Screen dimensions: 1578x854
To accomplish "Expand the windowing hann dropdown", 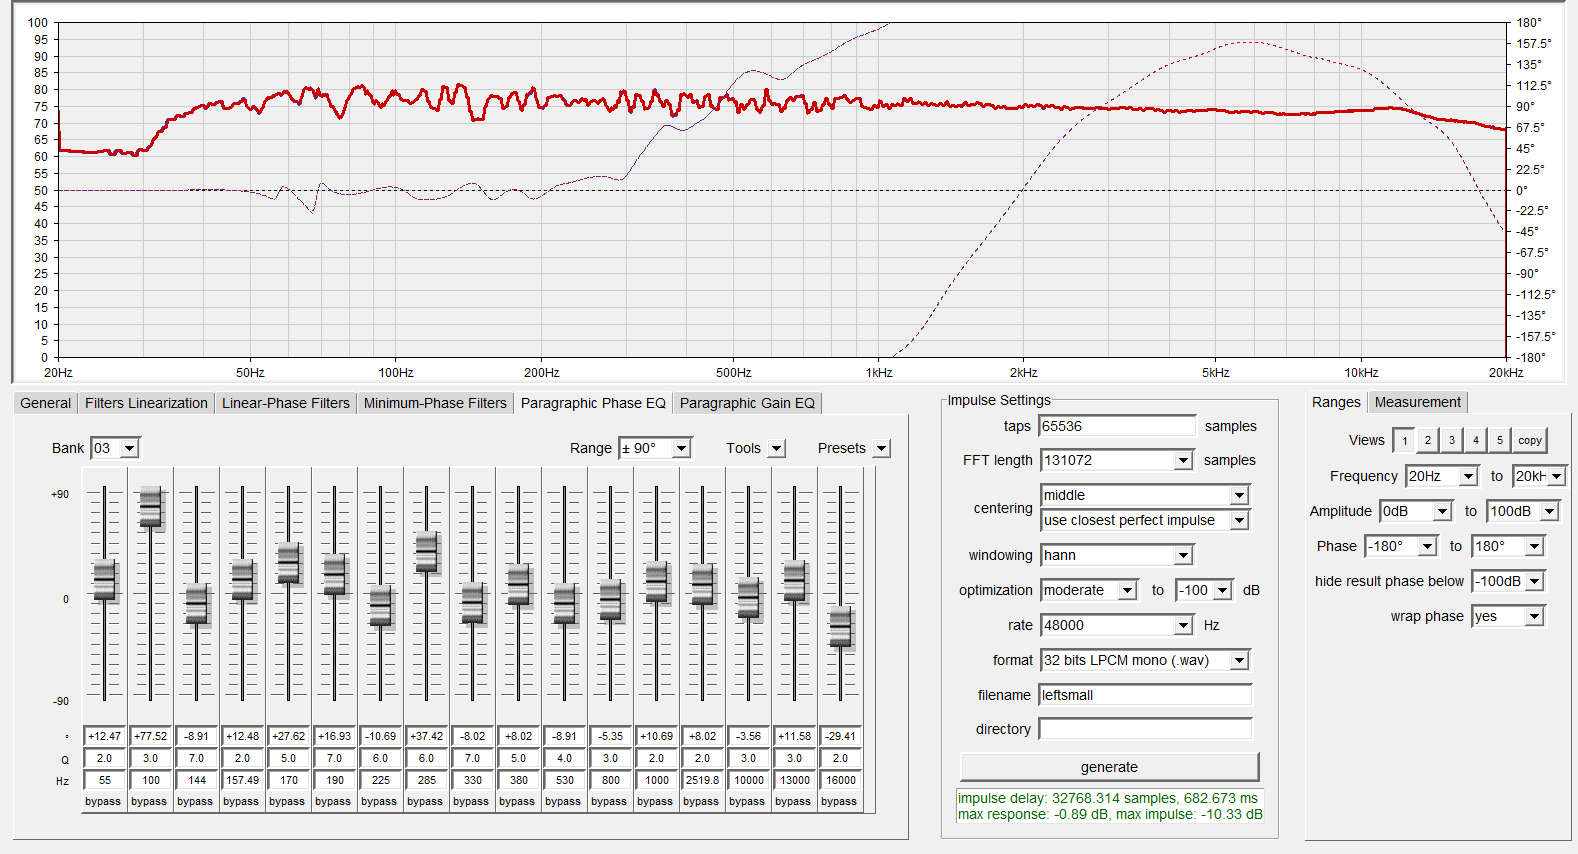I will (x=1183, y=556).
